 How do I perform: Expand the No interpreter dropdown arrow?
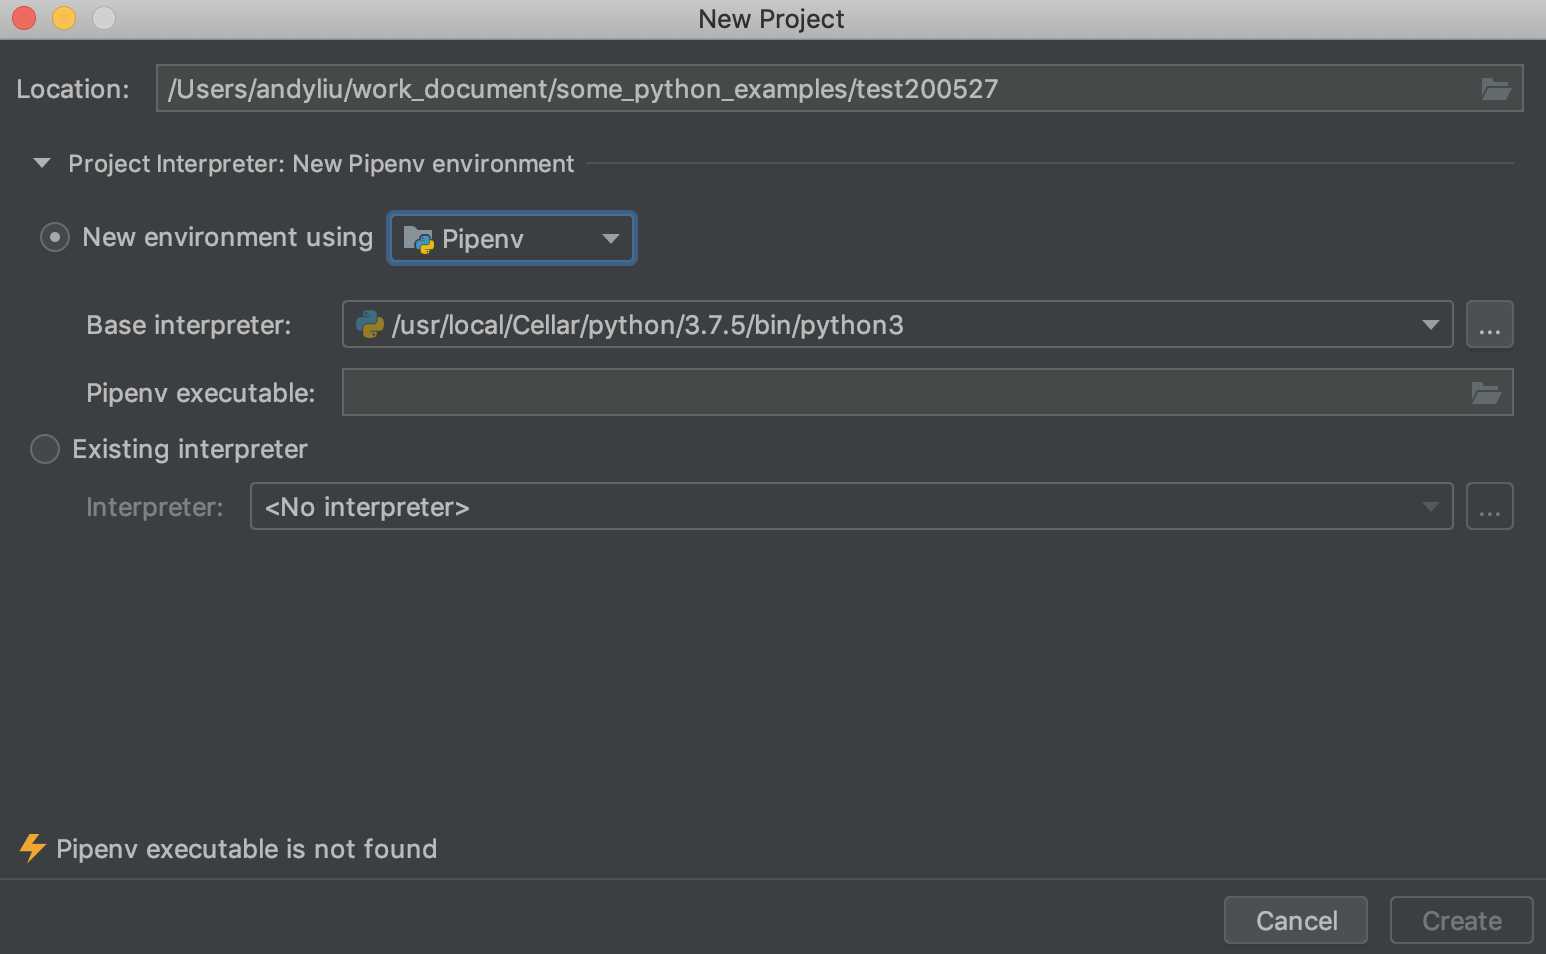tap(1430, 507)
